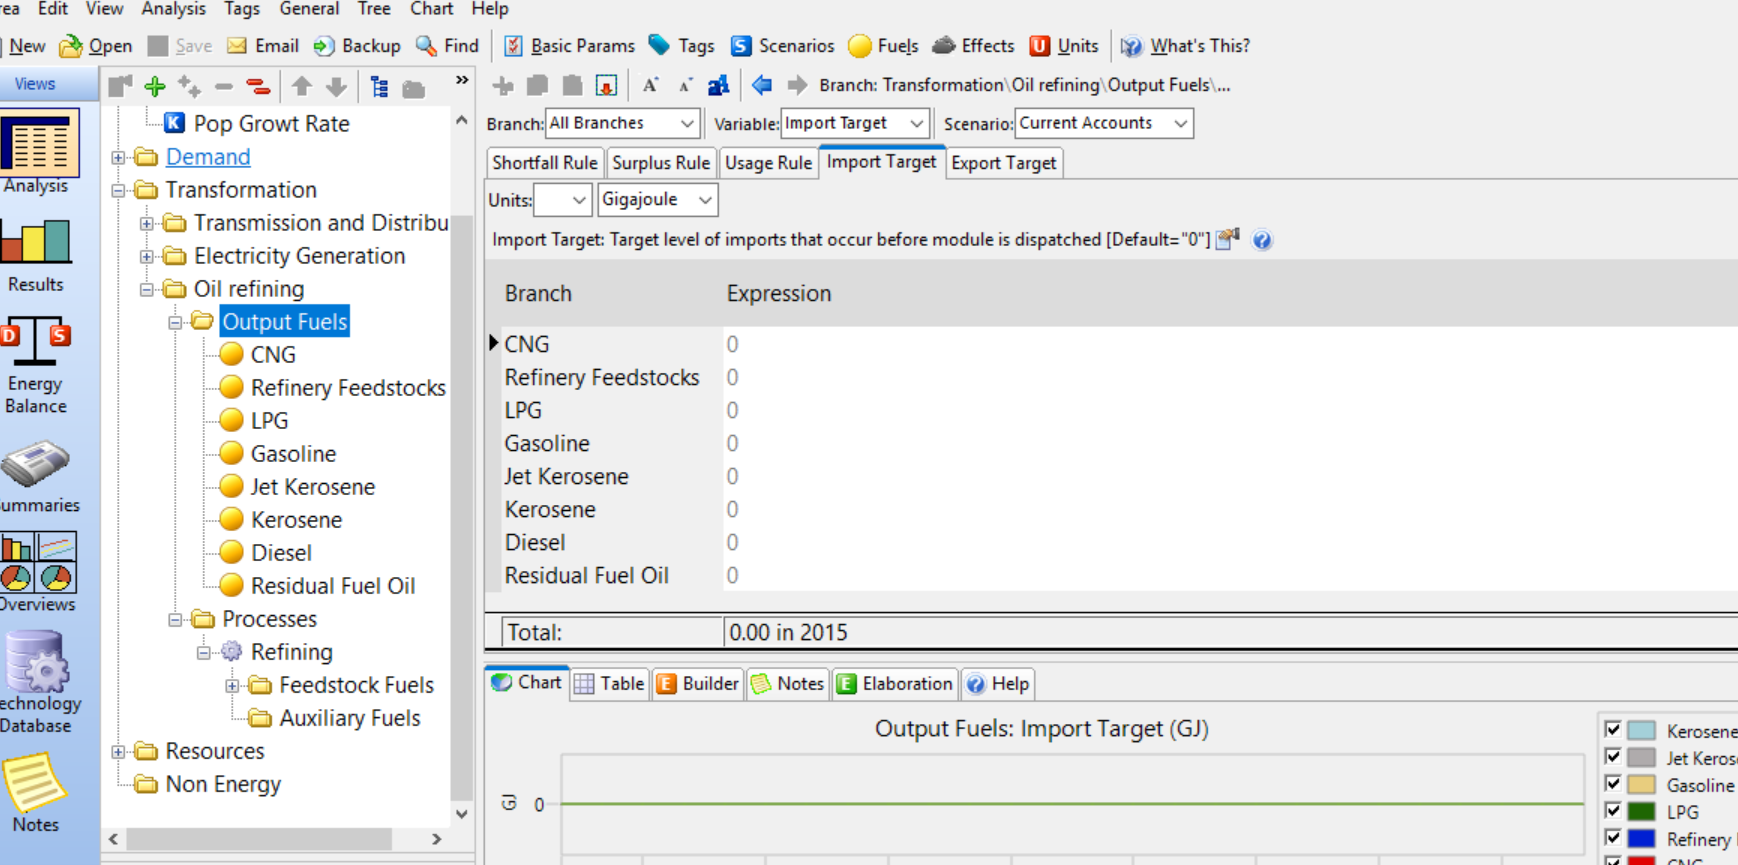1738x865 pixels.
Task: Click help icon beside Import Target description
Action: pos(1262,240)
